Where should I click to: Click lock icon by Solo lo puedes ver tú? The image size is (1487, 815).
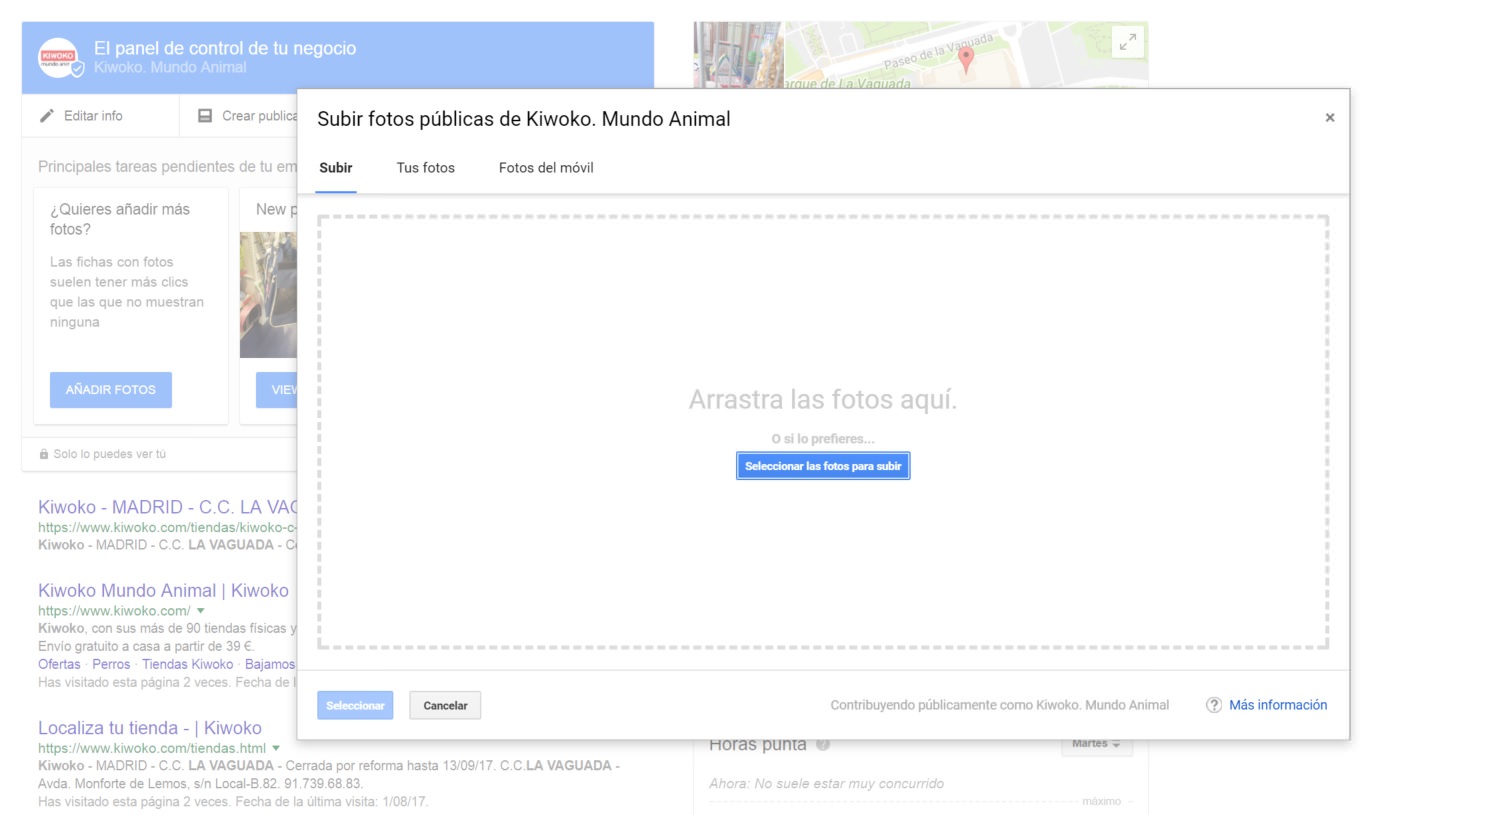[x=44, y=454]
